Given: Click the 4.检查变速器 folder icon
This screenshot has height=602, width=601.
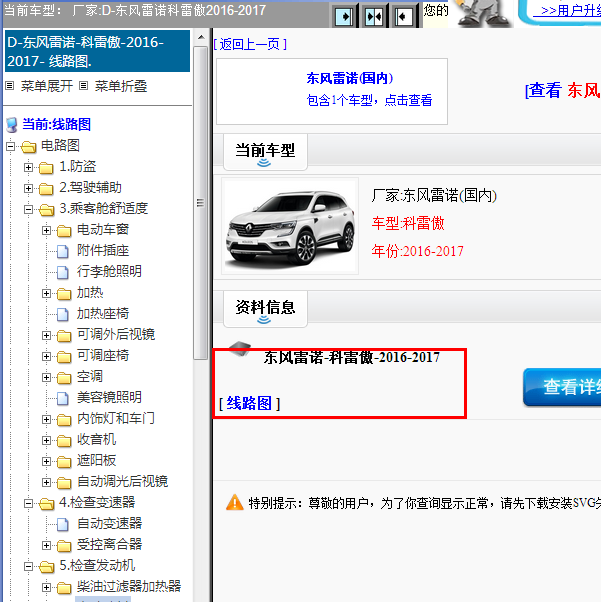Looking at the screenshot, I should coord(46,504).
